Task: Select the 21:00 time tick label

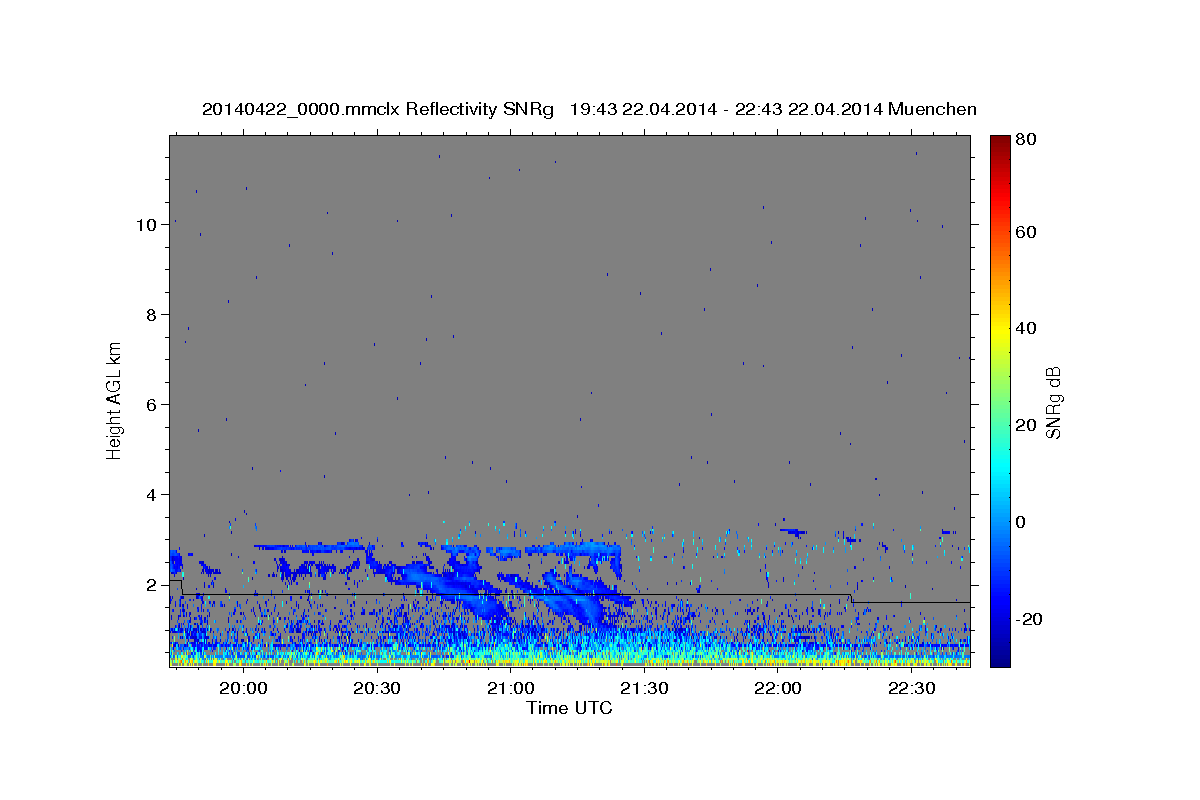Action: pyautogui.click(x=510, y=688)
